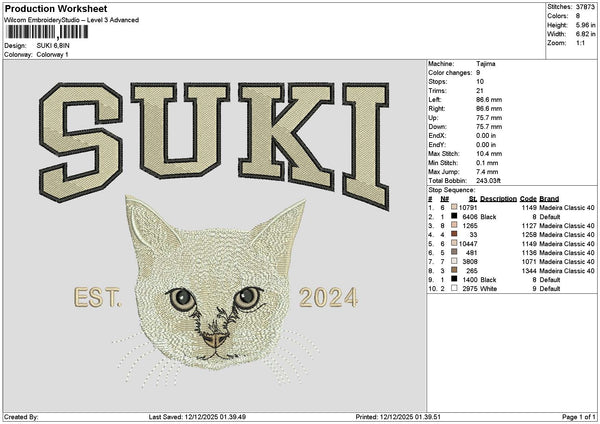Click the pale swatch in stop row 7
600x424 pixels.
[454, 261]
